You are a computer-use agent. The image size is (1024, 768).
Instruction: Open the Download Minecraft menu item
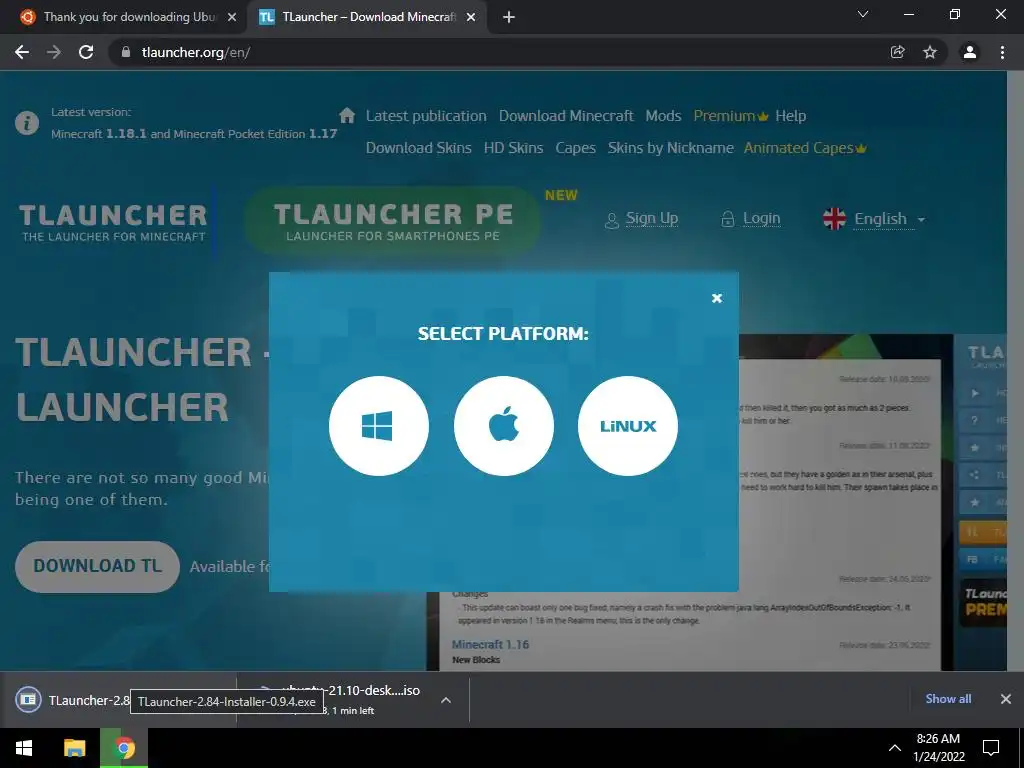point(566,116)
